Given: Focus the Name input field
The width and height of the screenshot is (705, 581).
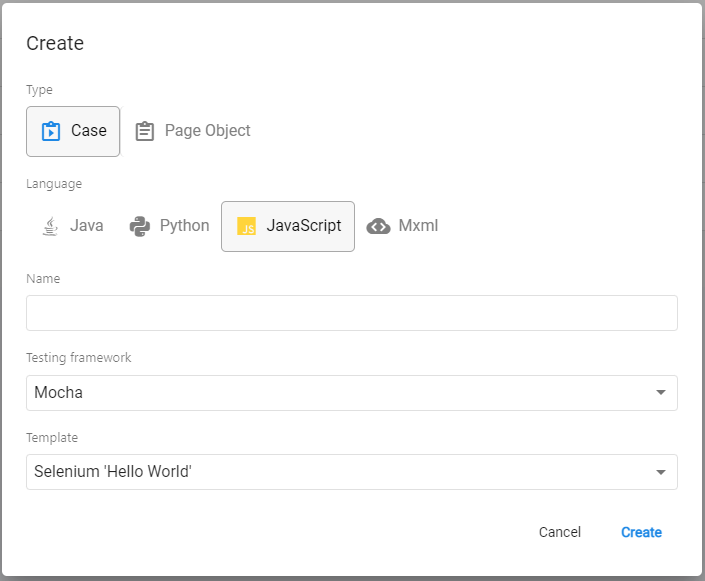Looking at the screenshot, I should (x=352, y=313).
